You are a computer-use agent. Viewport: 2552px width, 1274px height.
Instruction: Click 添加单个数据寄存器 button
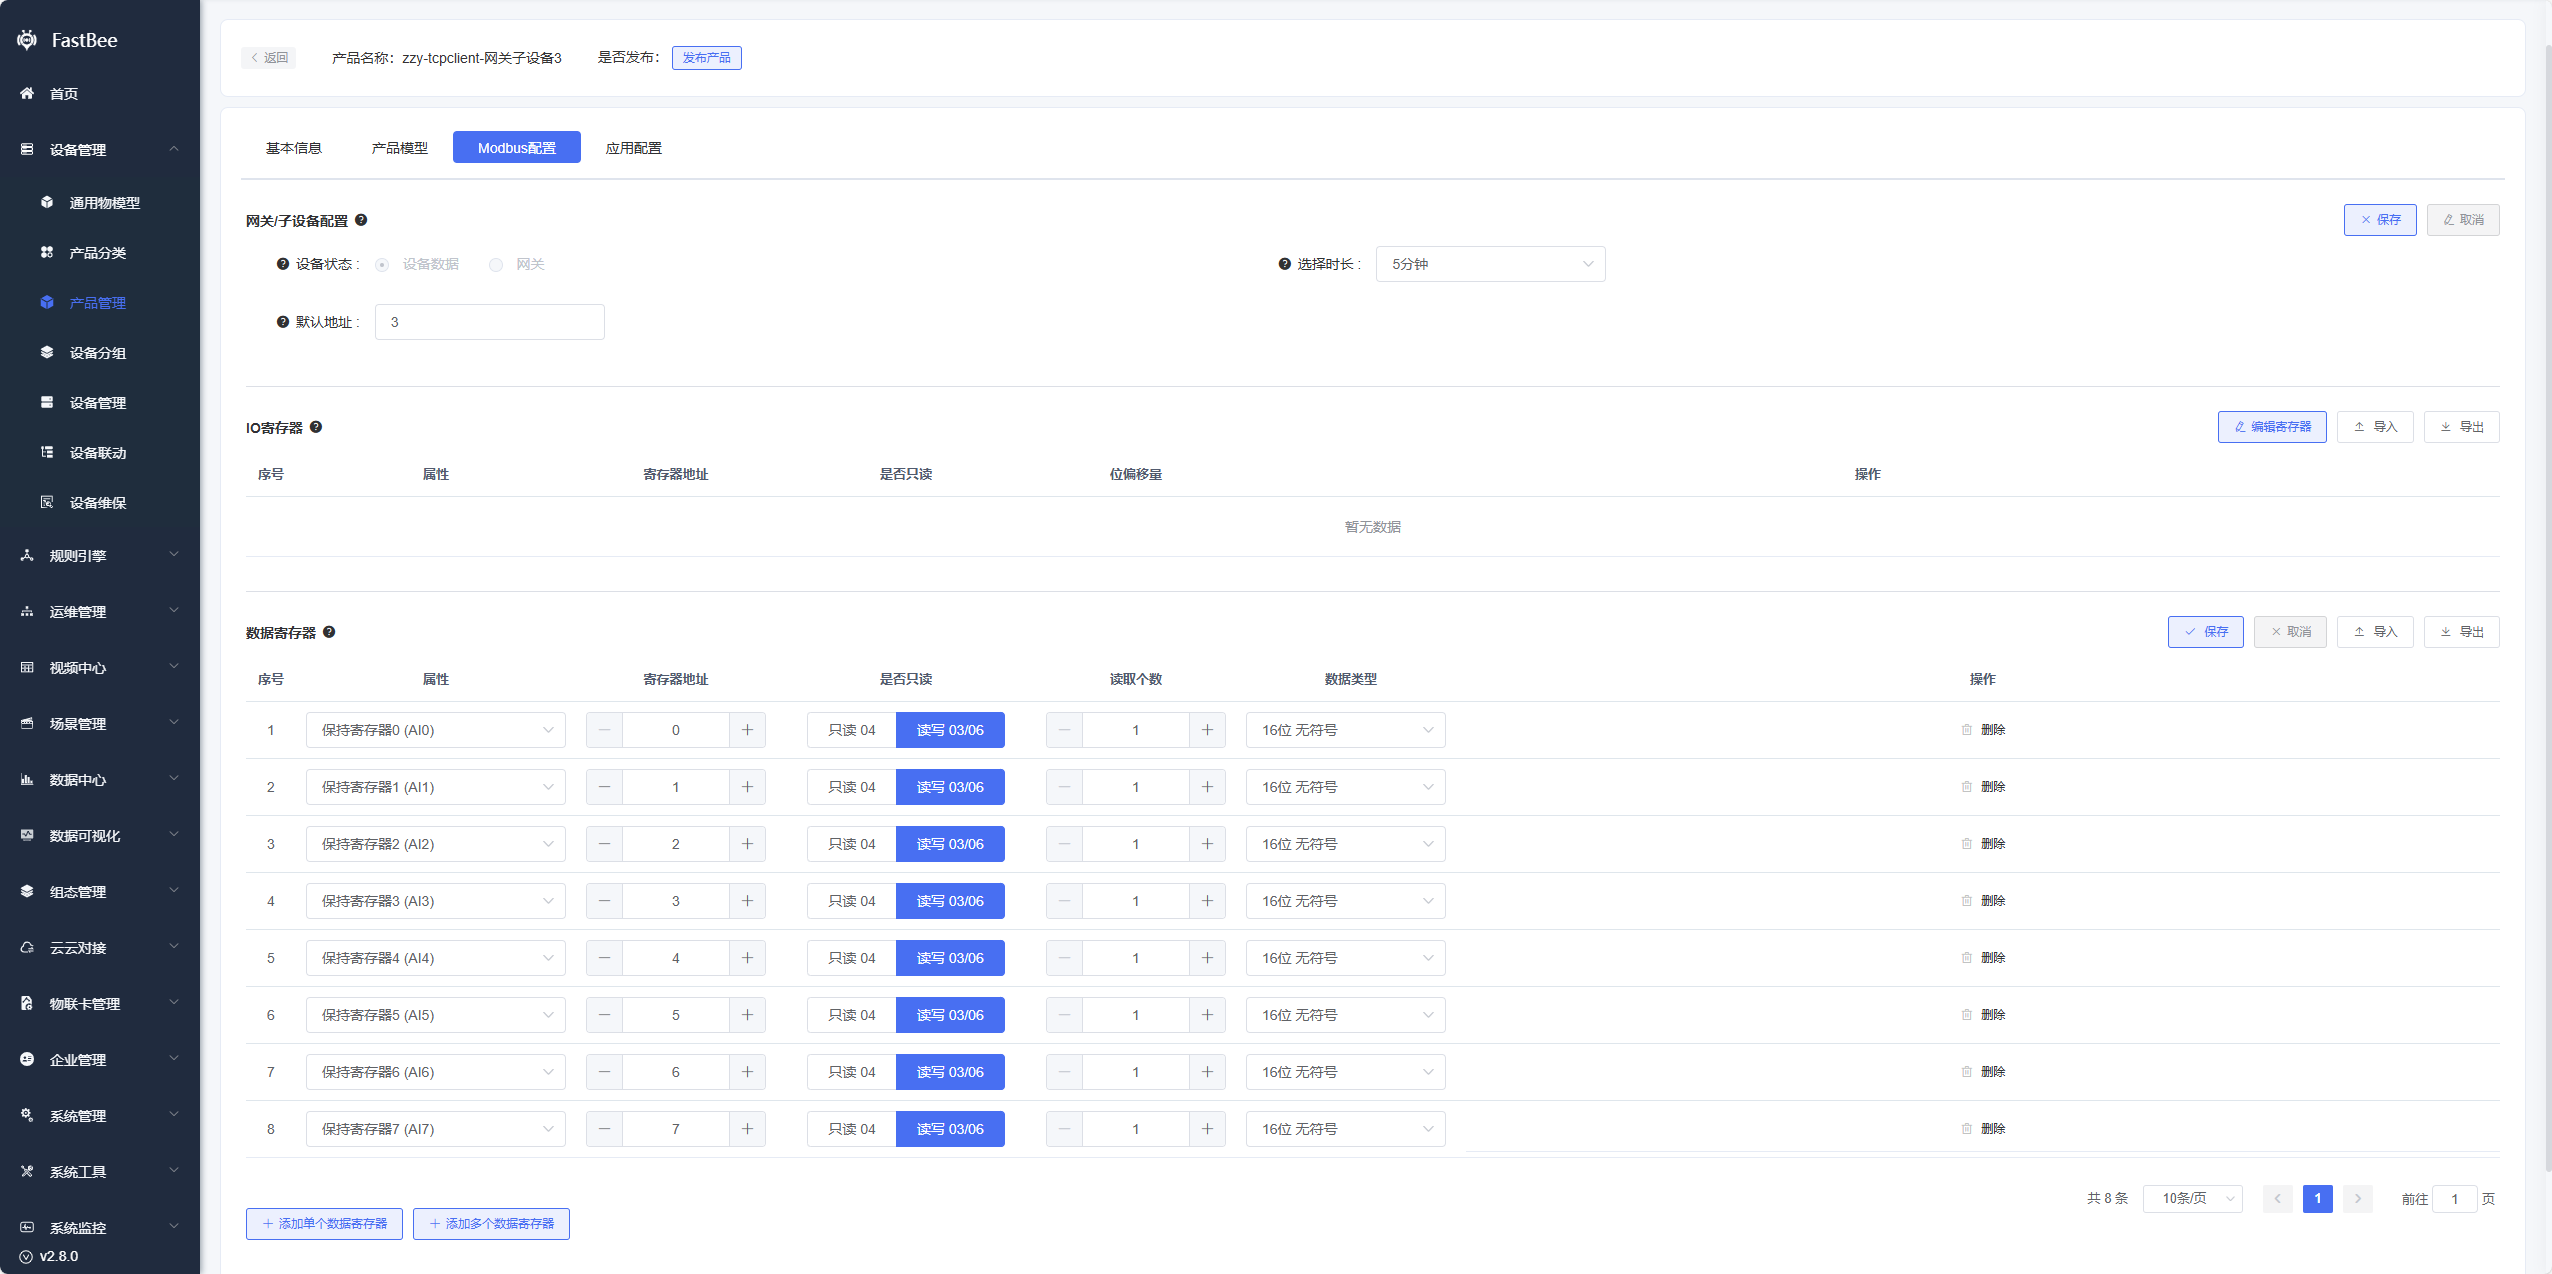point(324,1224)
